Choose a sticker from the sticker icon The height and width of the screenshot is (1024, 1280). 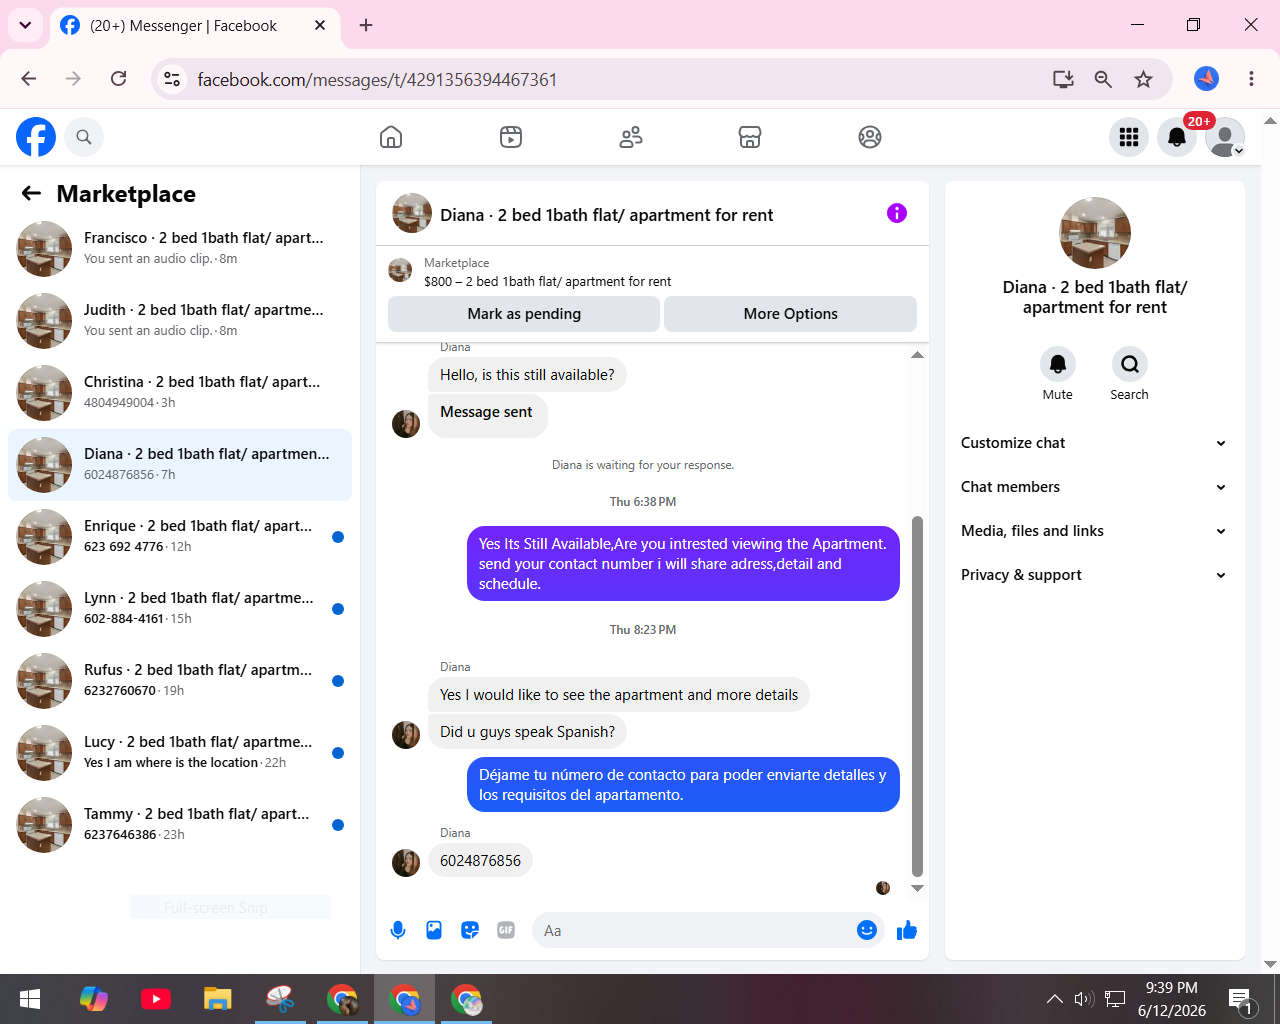point(470,930)
